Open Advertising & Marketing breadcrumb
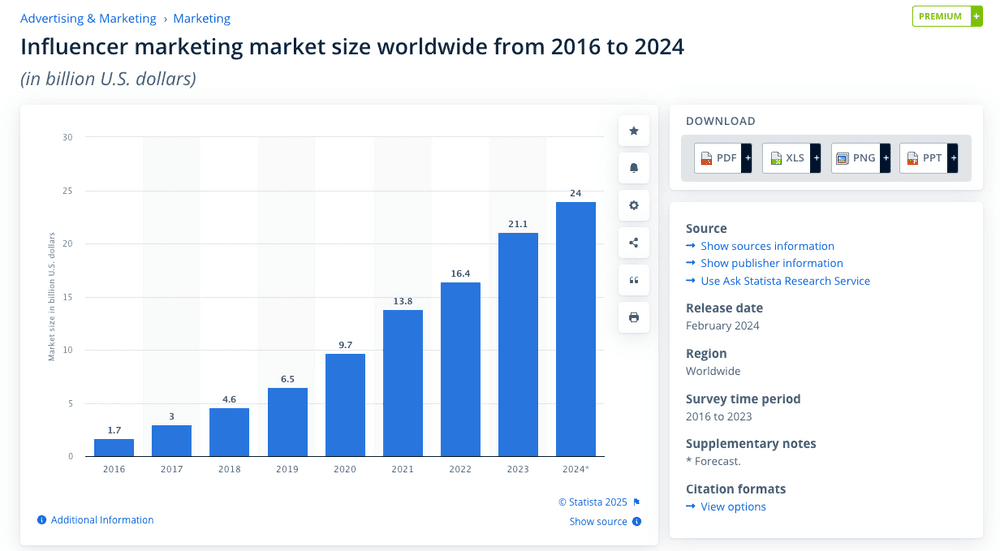The width and height of the screenshot is (1000, 551). [88, 18]
